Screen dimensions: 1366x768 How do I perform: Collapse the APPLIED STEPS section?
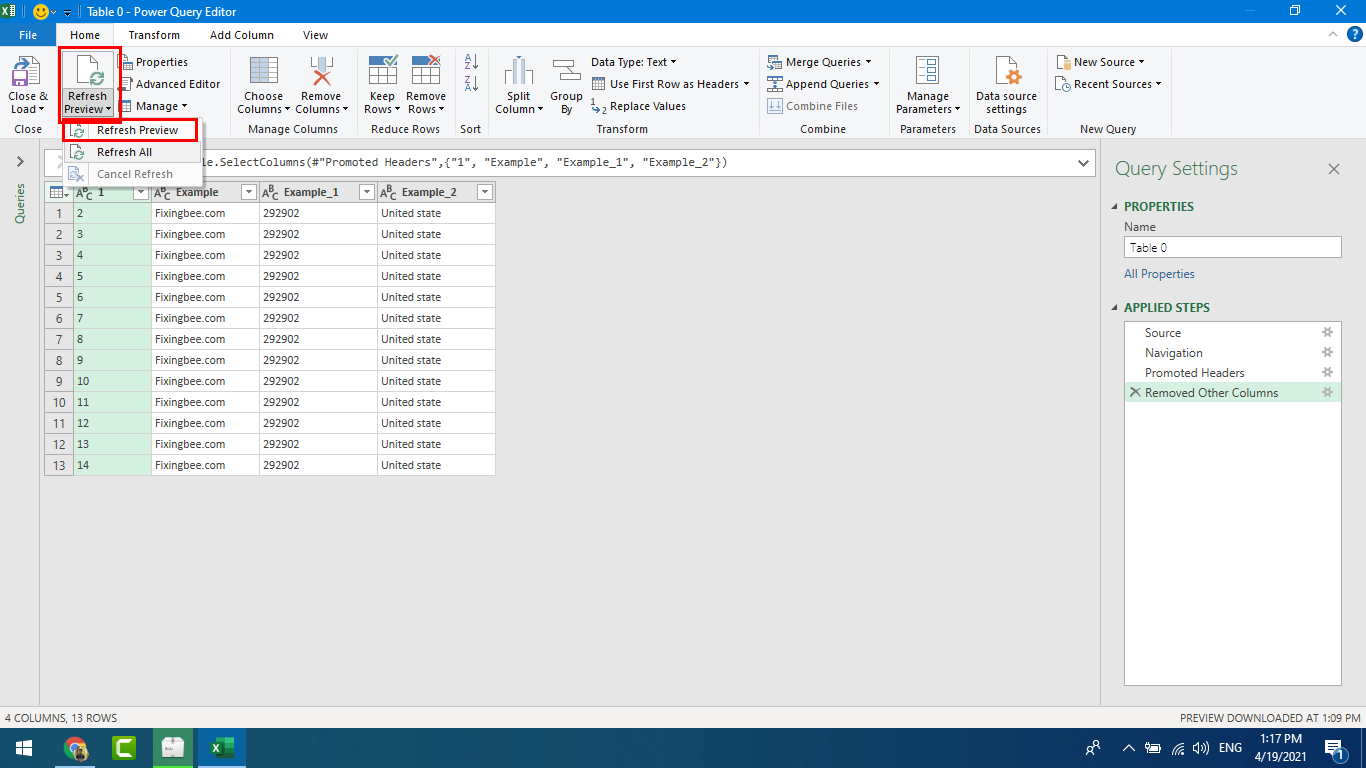click(x=1116, y=308)
